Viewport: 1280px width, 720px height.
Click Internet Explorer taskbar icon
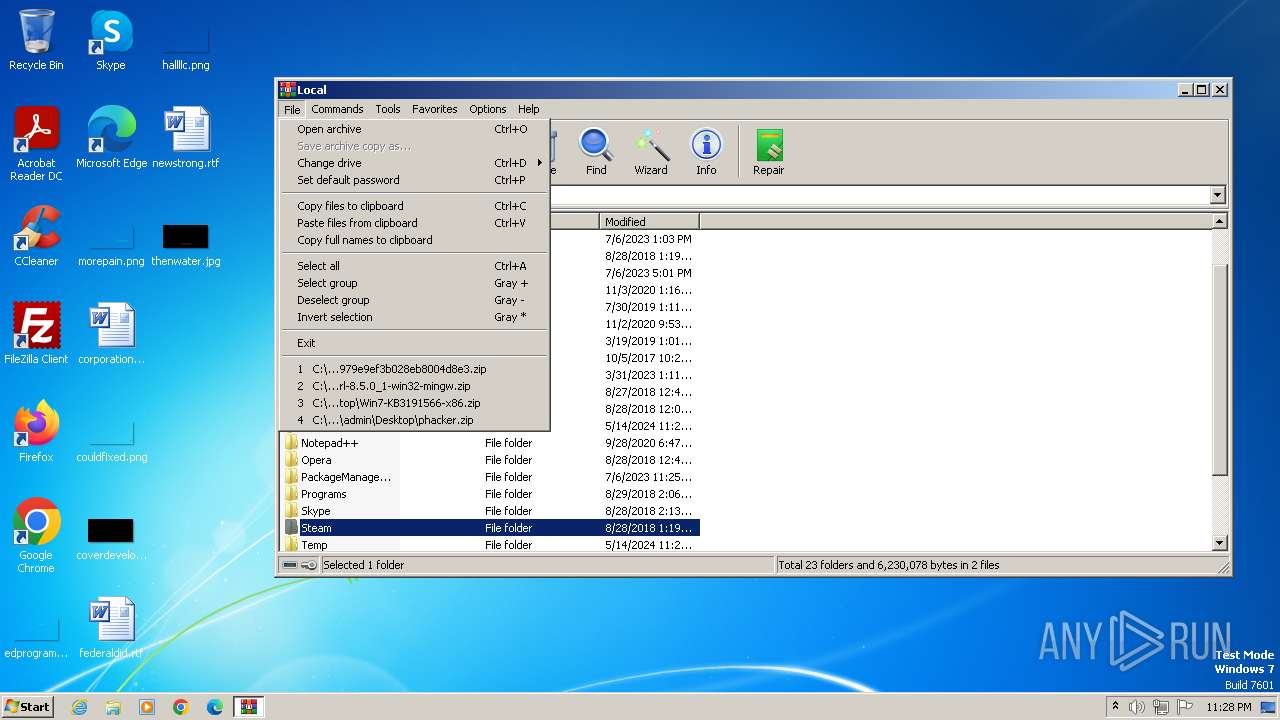[x=79, y=707]
